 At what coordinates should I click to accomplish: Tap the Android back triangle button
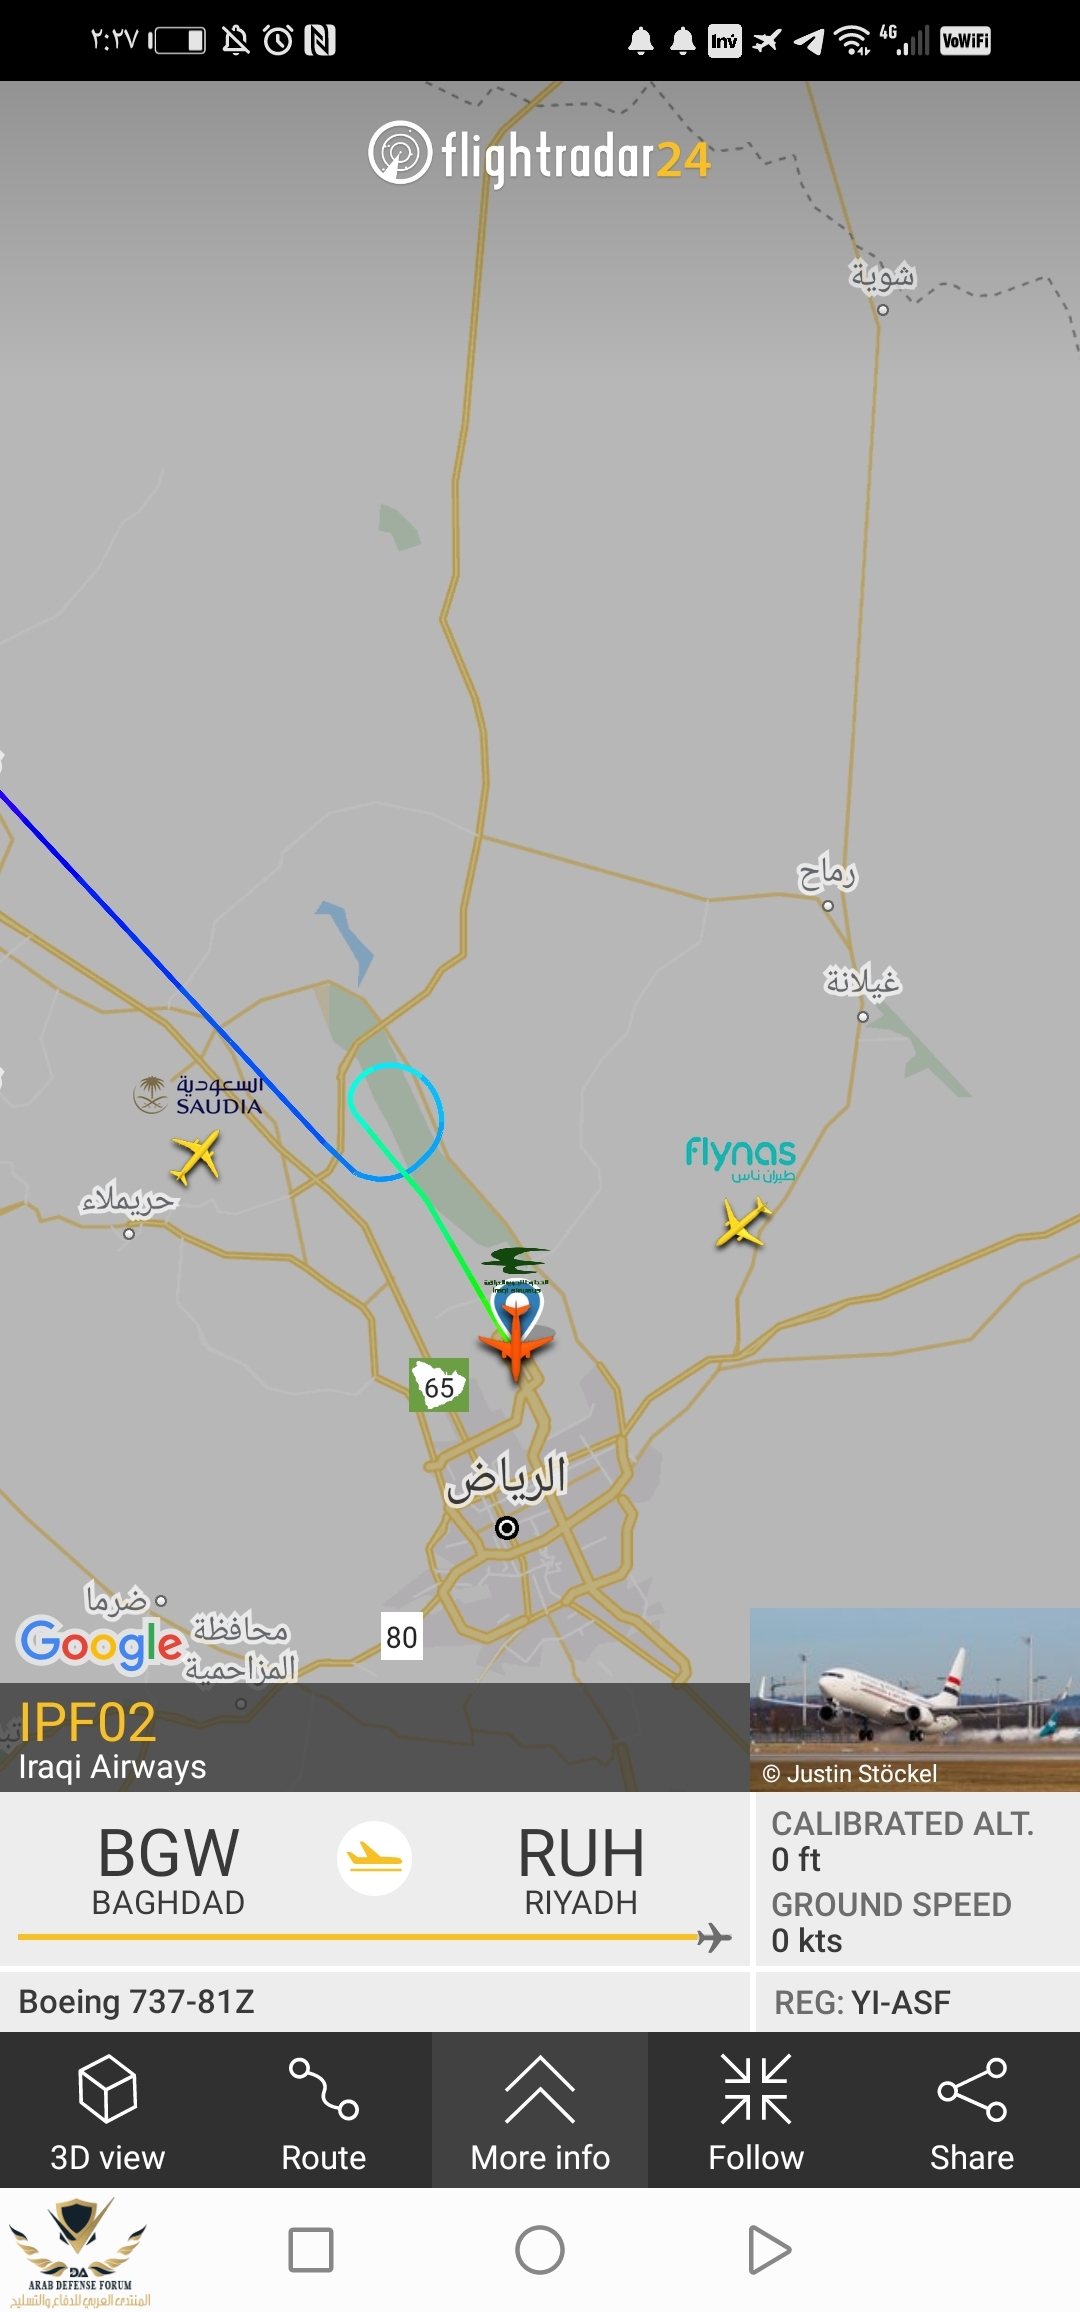(769, 2250)
